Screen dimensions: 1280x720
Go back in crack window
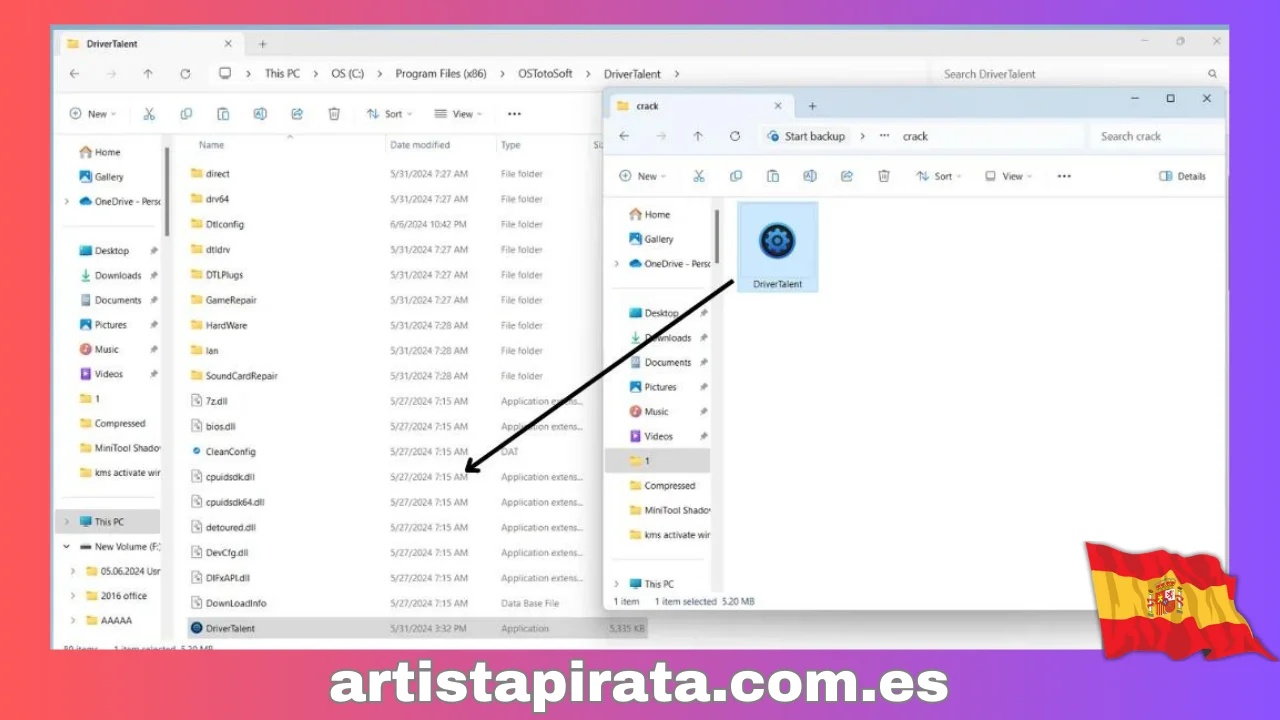tap(624, 136)
